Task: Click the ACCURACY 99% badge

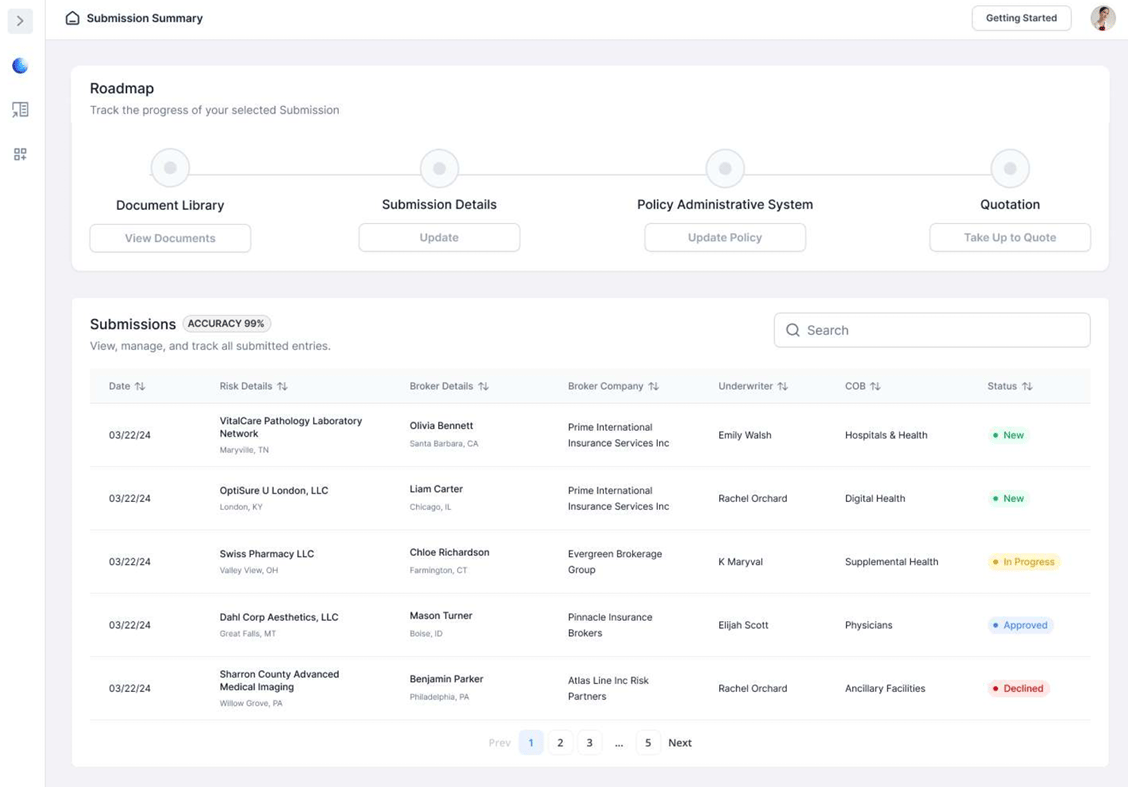Action: click(x=226, y=324)
